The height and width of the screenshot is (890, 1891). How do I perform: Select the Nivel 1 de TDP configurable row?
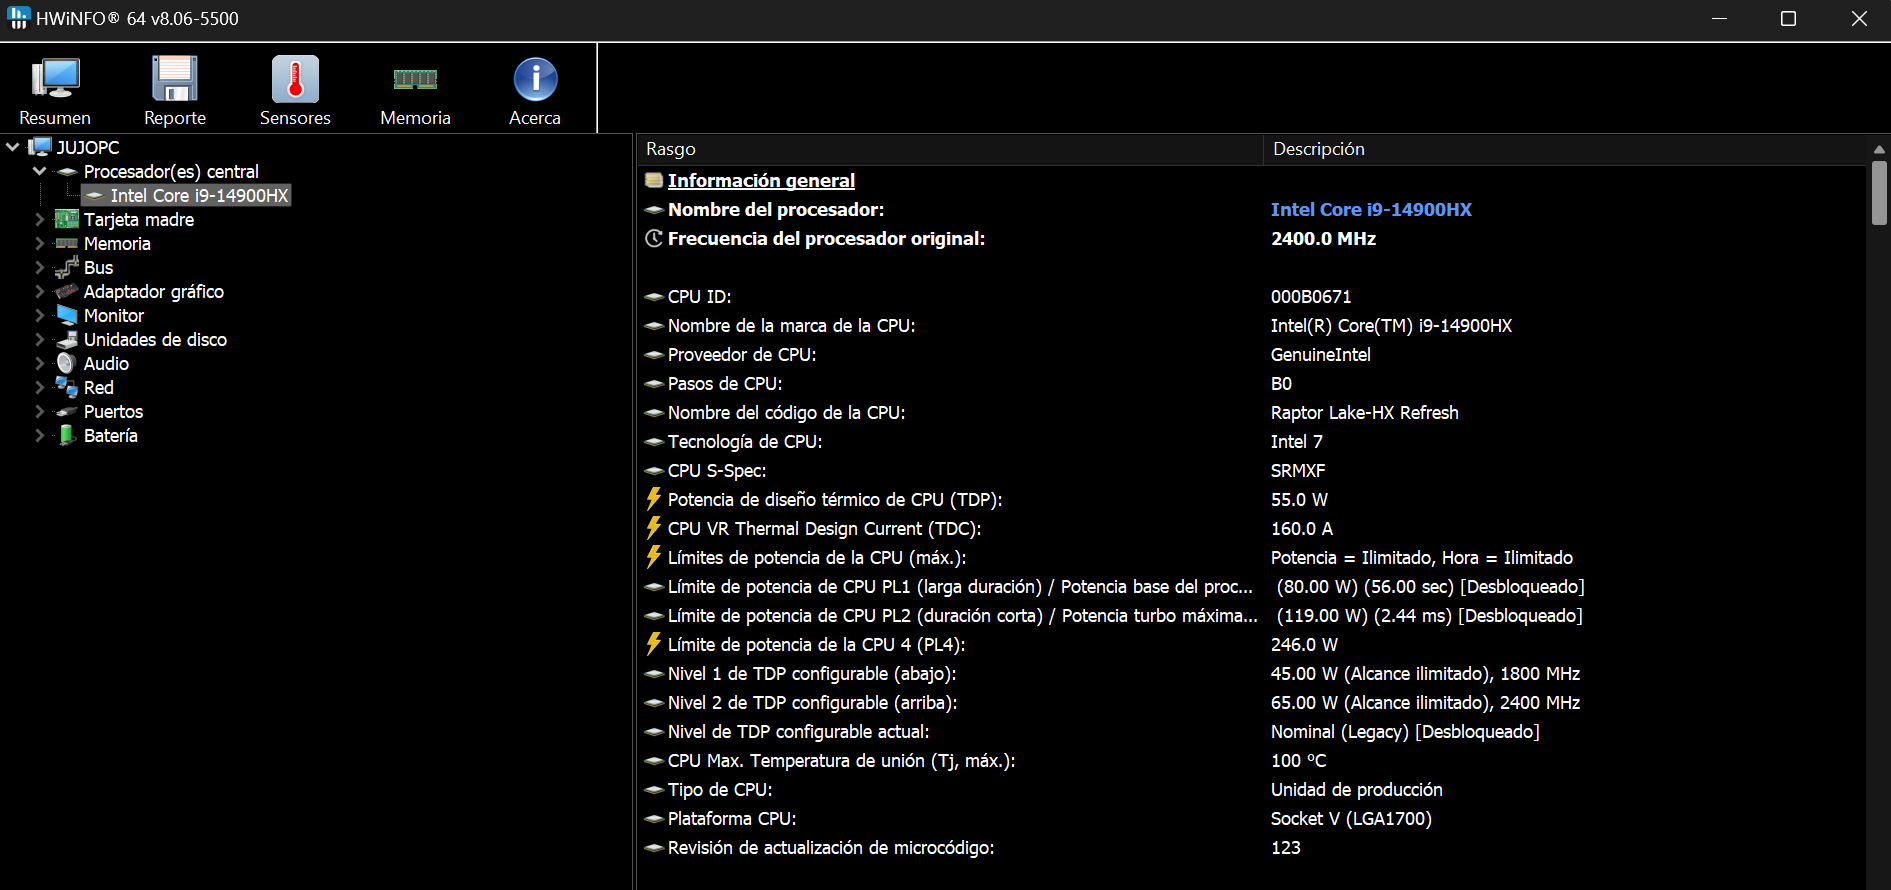[x=1252, y=673]
